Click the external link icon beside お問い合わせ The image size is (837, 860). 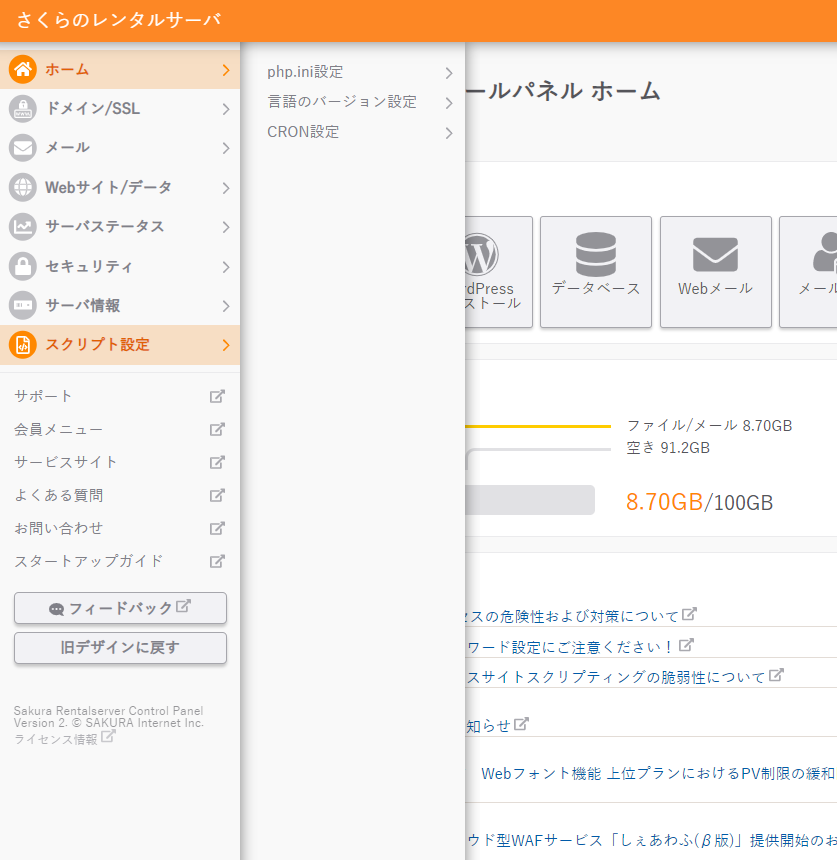pos(217,528)
